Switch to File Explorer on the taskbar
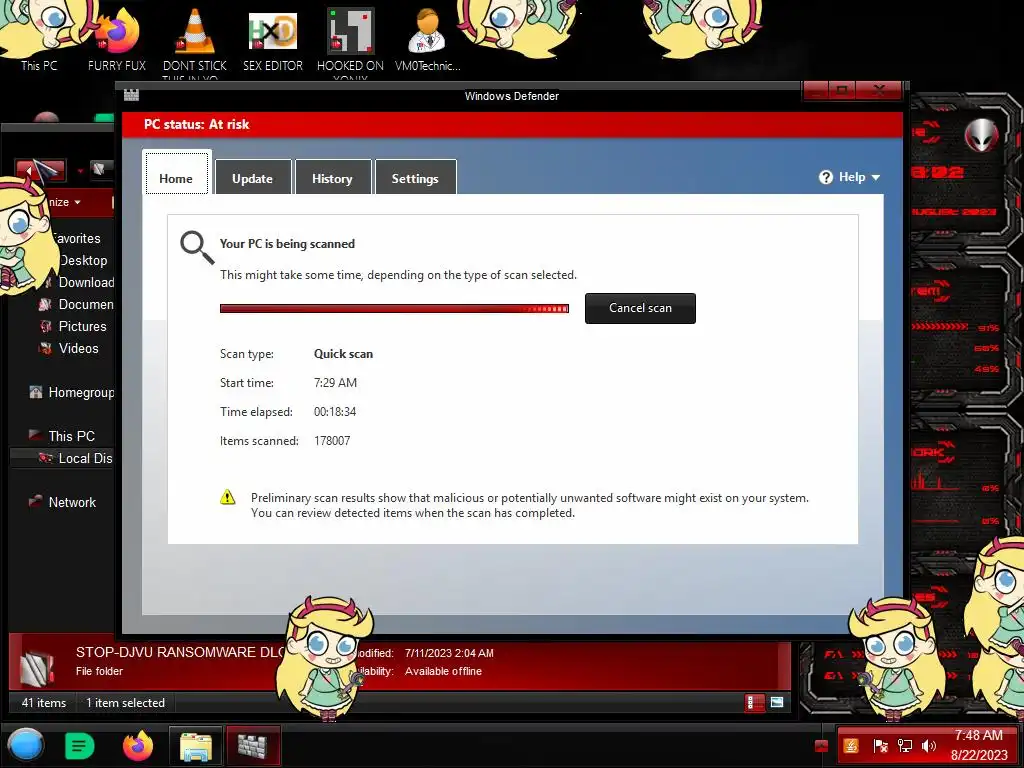Screen dimensions: 1024x768 click(195, 746)
